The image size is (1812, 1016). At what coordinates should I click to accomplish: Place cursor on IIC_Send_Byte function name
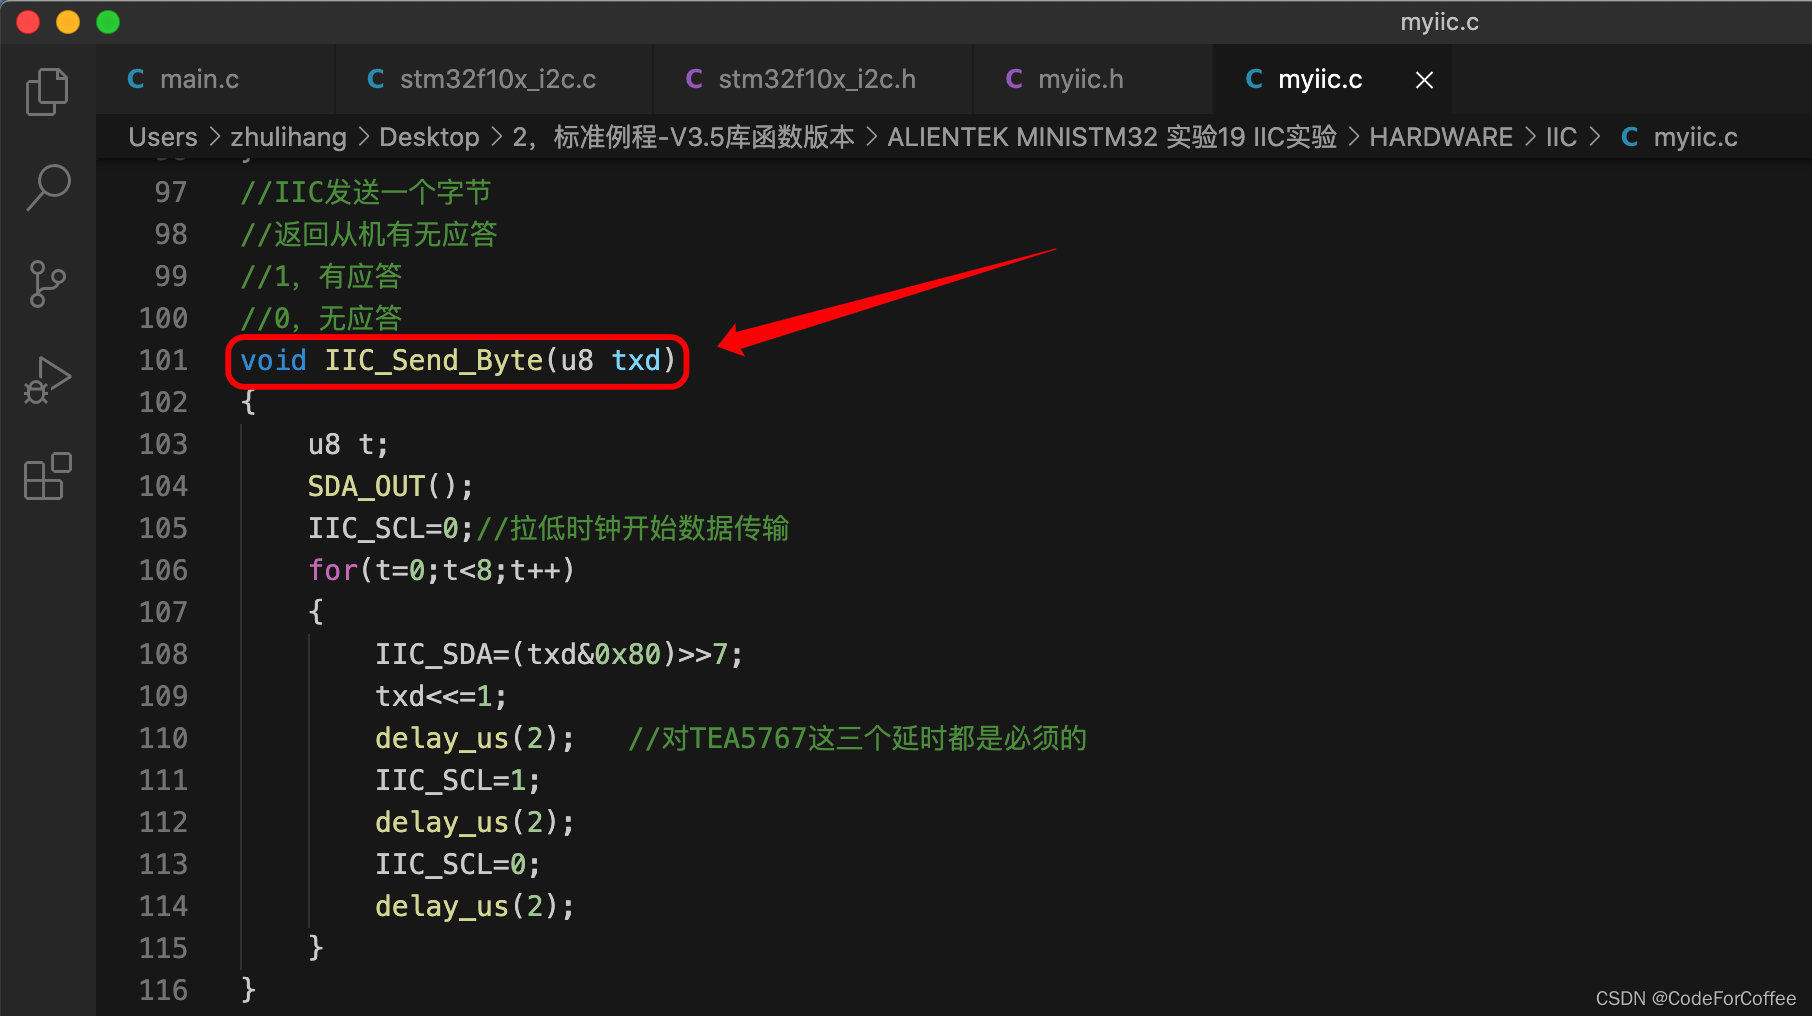click(x=433, y=360)
